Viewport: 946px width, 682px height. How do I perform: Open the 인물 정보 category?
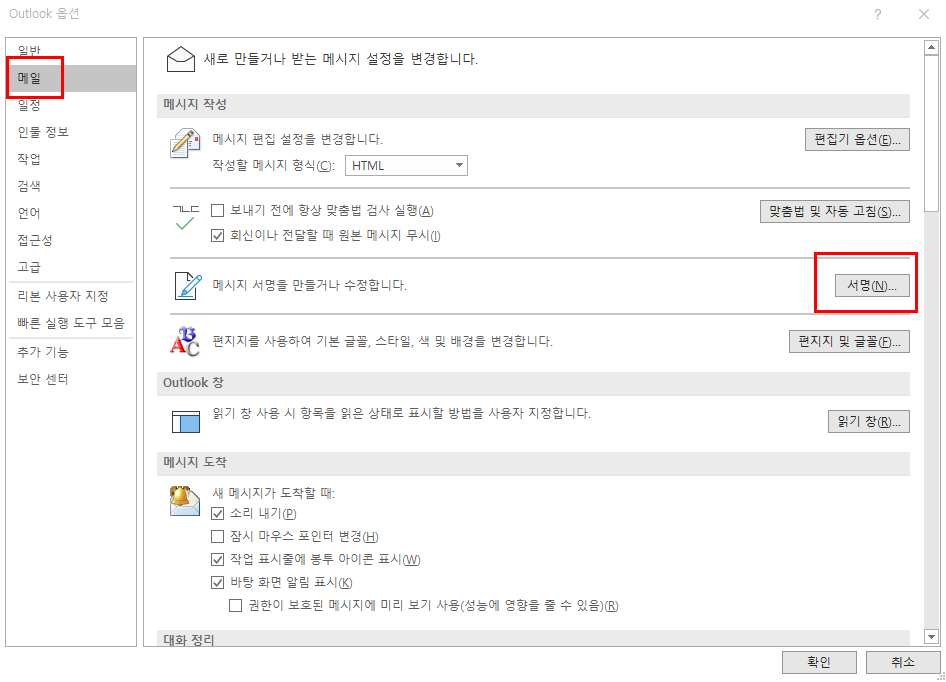pos(71,132)
